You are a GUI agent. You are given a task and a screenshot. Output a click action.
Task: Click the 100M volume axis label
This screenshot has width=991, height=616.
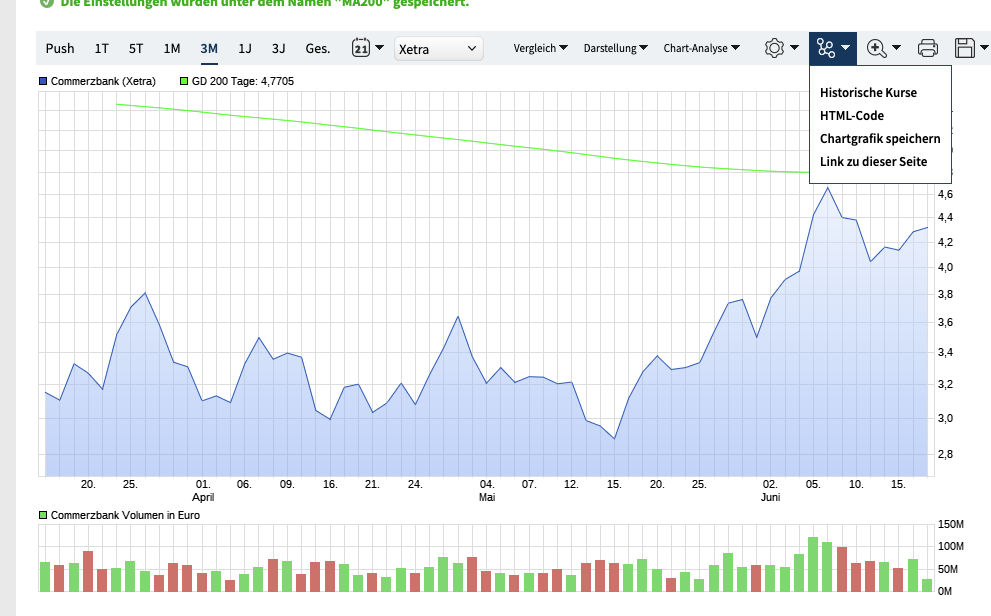tap(951, 547)
